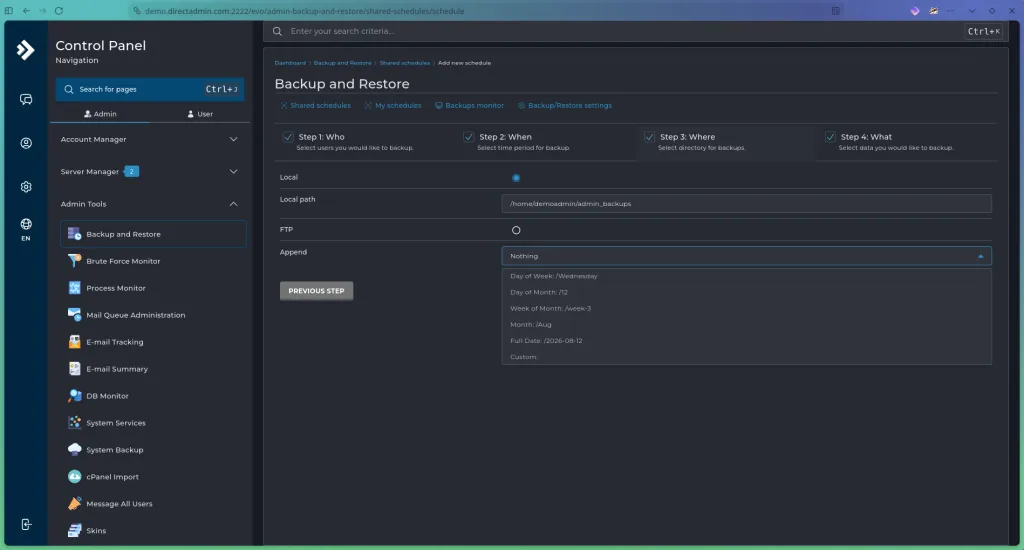Click the System Services icon
Image resolution: width=1024 pixels, height=550 pixels.
(x=74, y=423)
